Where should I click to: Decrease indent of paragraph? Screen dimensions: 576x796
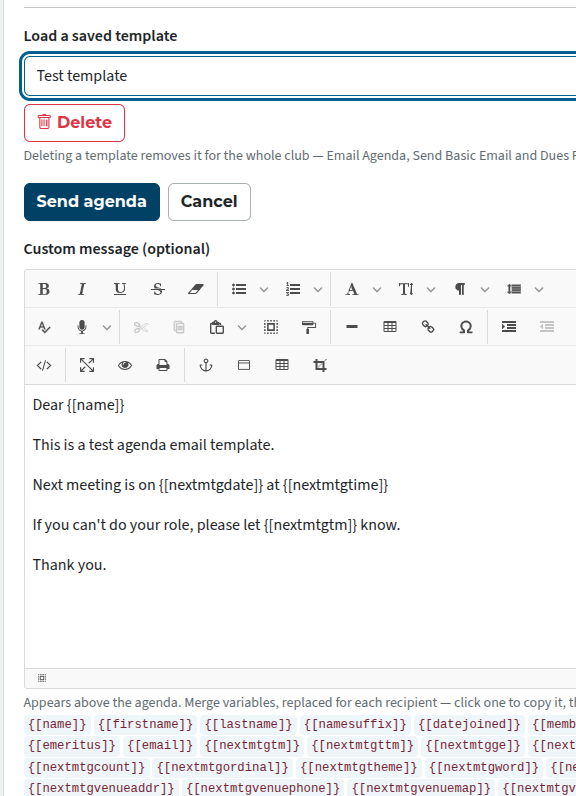pyautogui.click(x=547, y=327)
